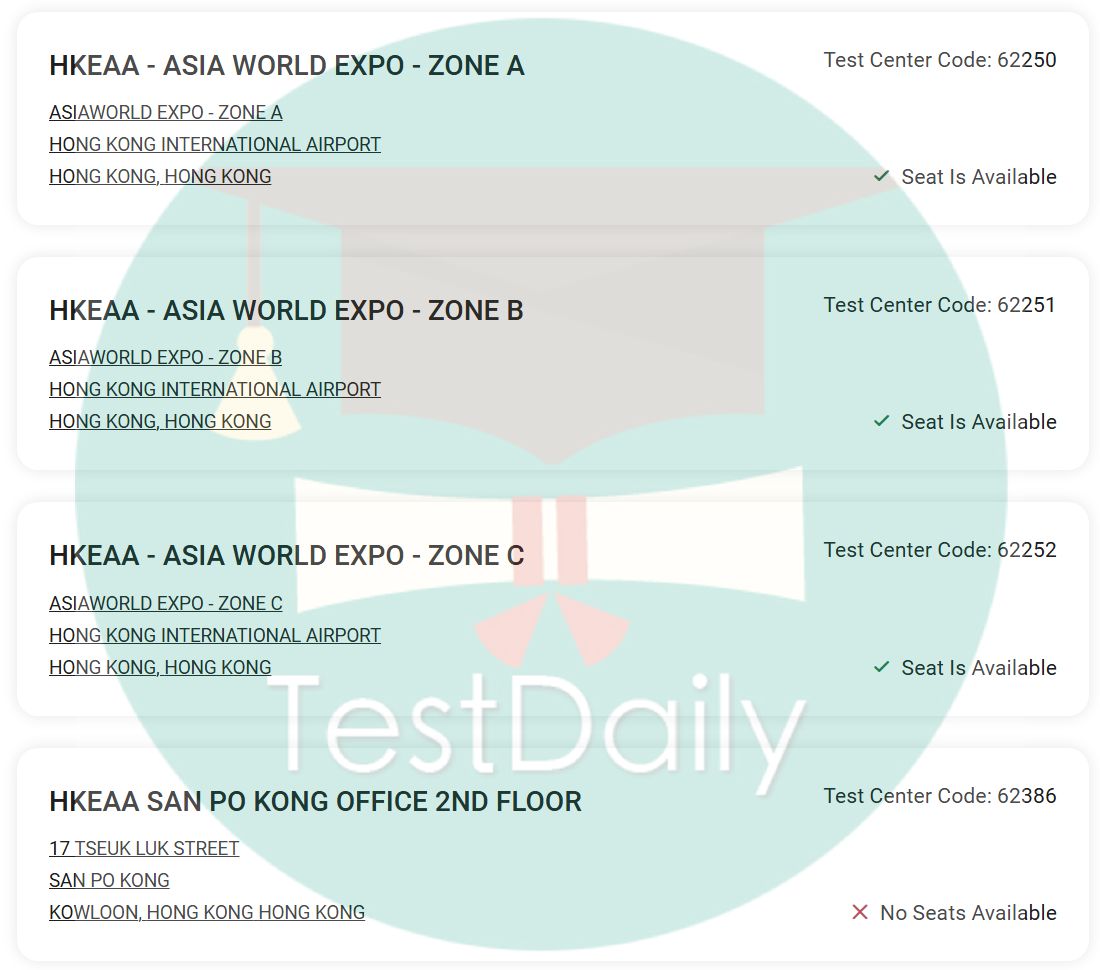This screenshot has height=970, width=1100.
Task: Click Hong Kong International Airport link under Zone C
Action: 215,635
